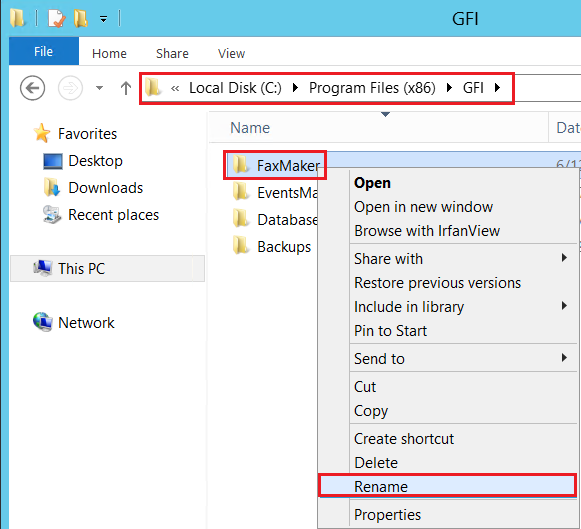The image size is (581, 529).
Task: Click the Back navigation arrow
Action: 33,88
